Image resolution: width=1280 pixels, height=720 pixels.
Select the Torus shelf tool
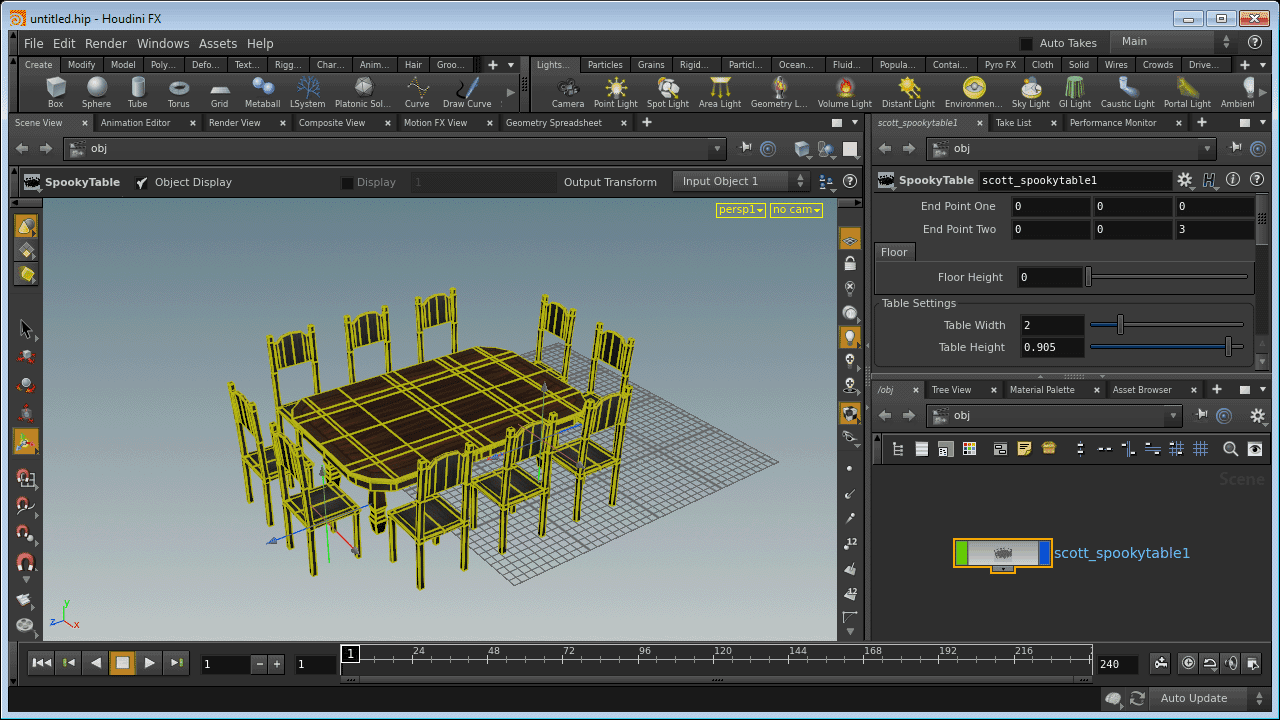pyautogui.click(x=179, y=92)
